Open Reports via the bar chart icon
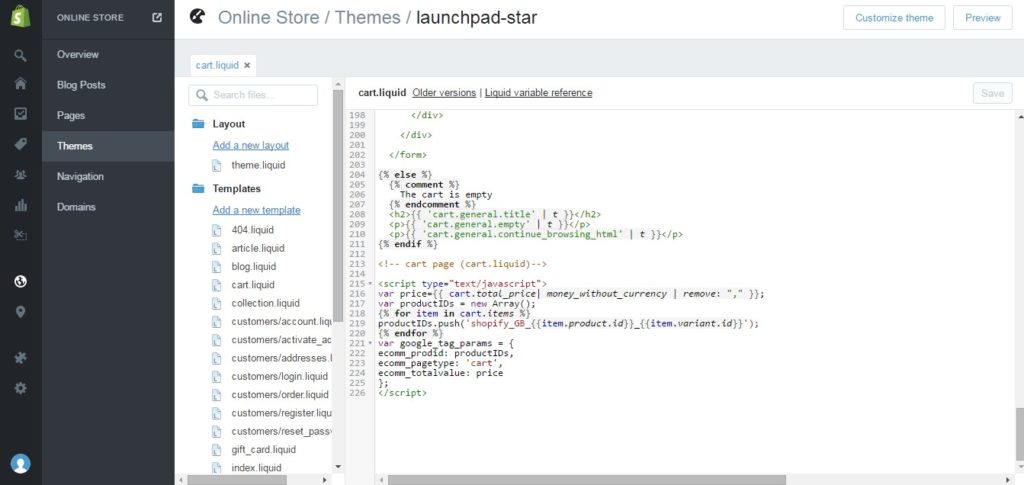 tap(20, 206)
